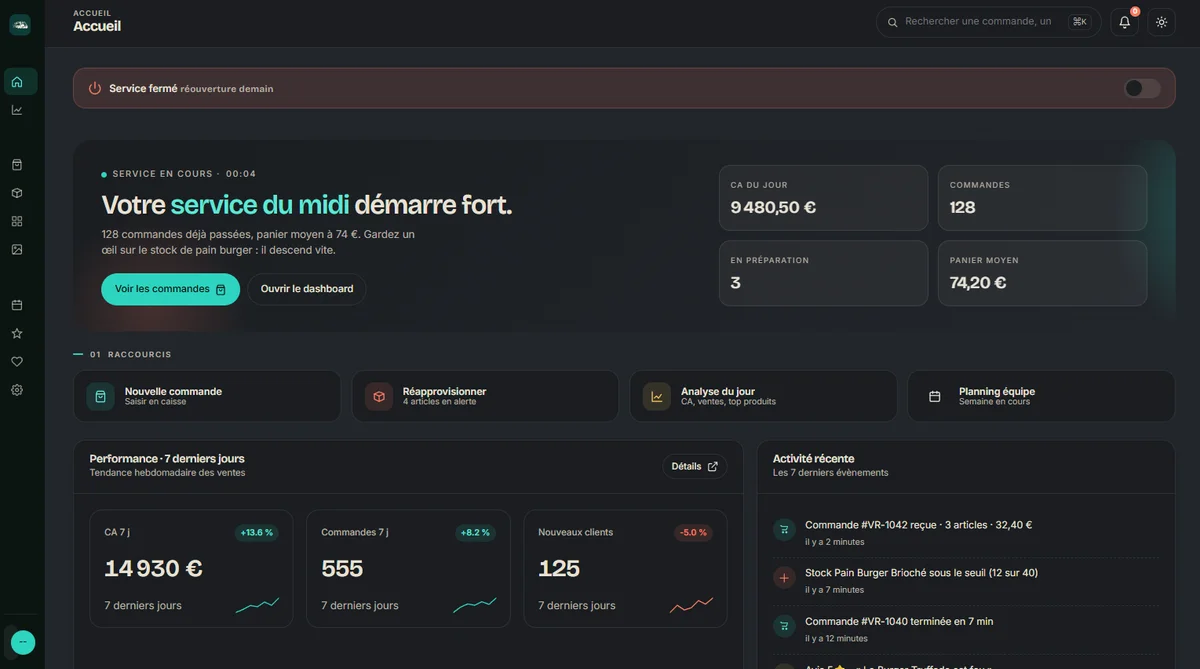Click the -5.0 % badge
1200x669 pixels.
pos(693,533)
